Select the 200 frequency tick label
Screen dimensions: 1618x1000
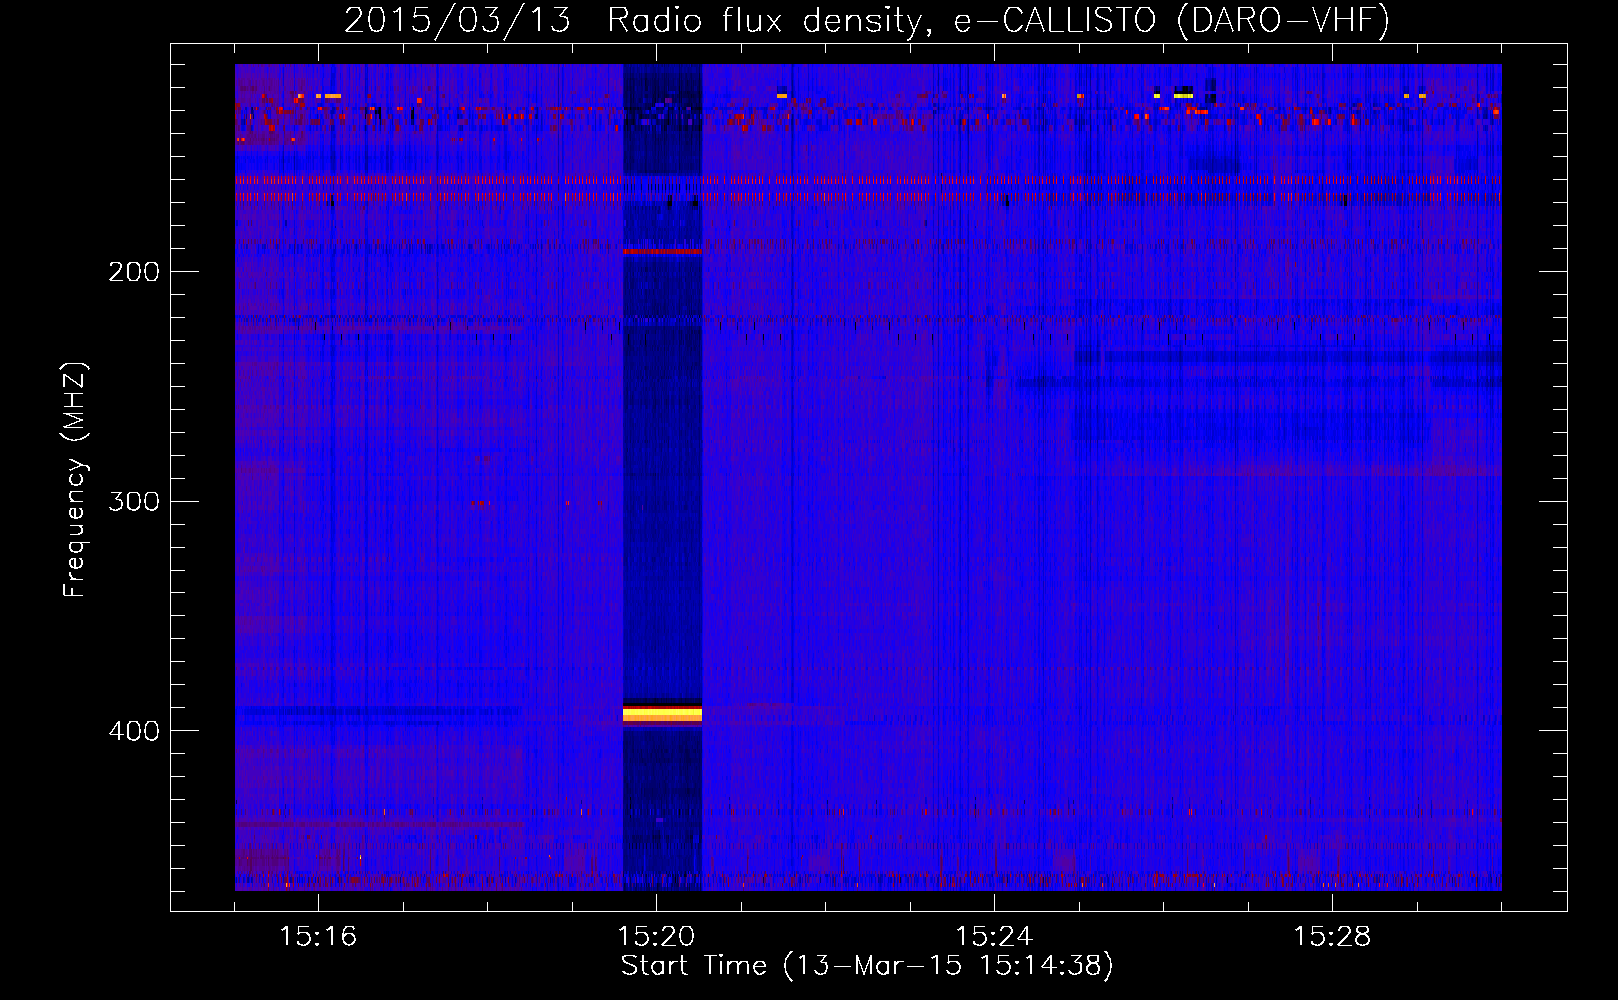coord(134,272)
